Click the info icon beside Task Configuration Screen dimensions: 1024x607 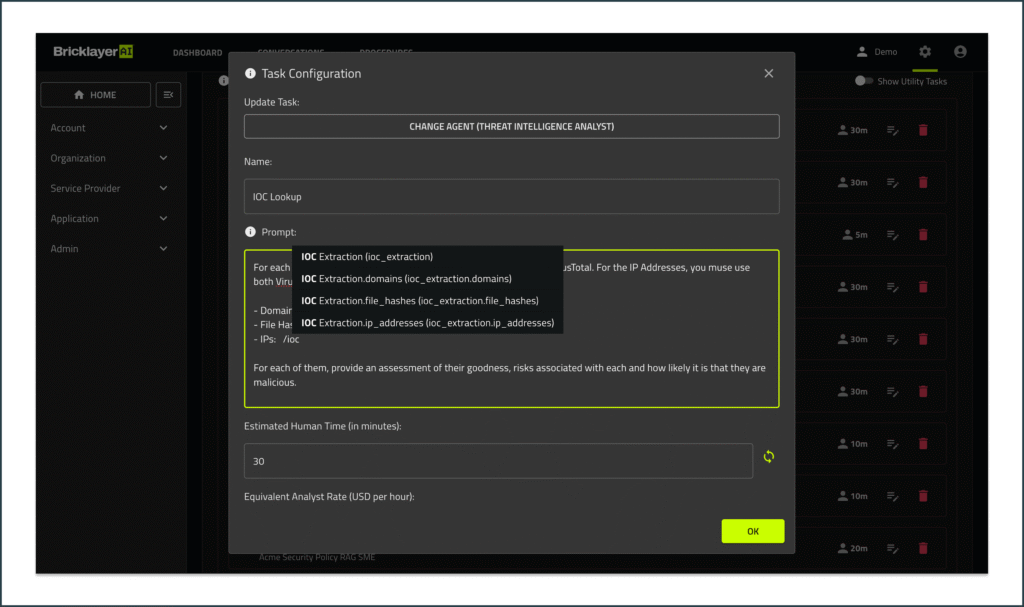click(250, 73)
